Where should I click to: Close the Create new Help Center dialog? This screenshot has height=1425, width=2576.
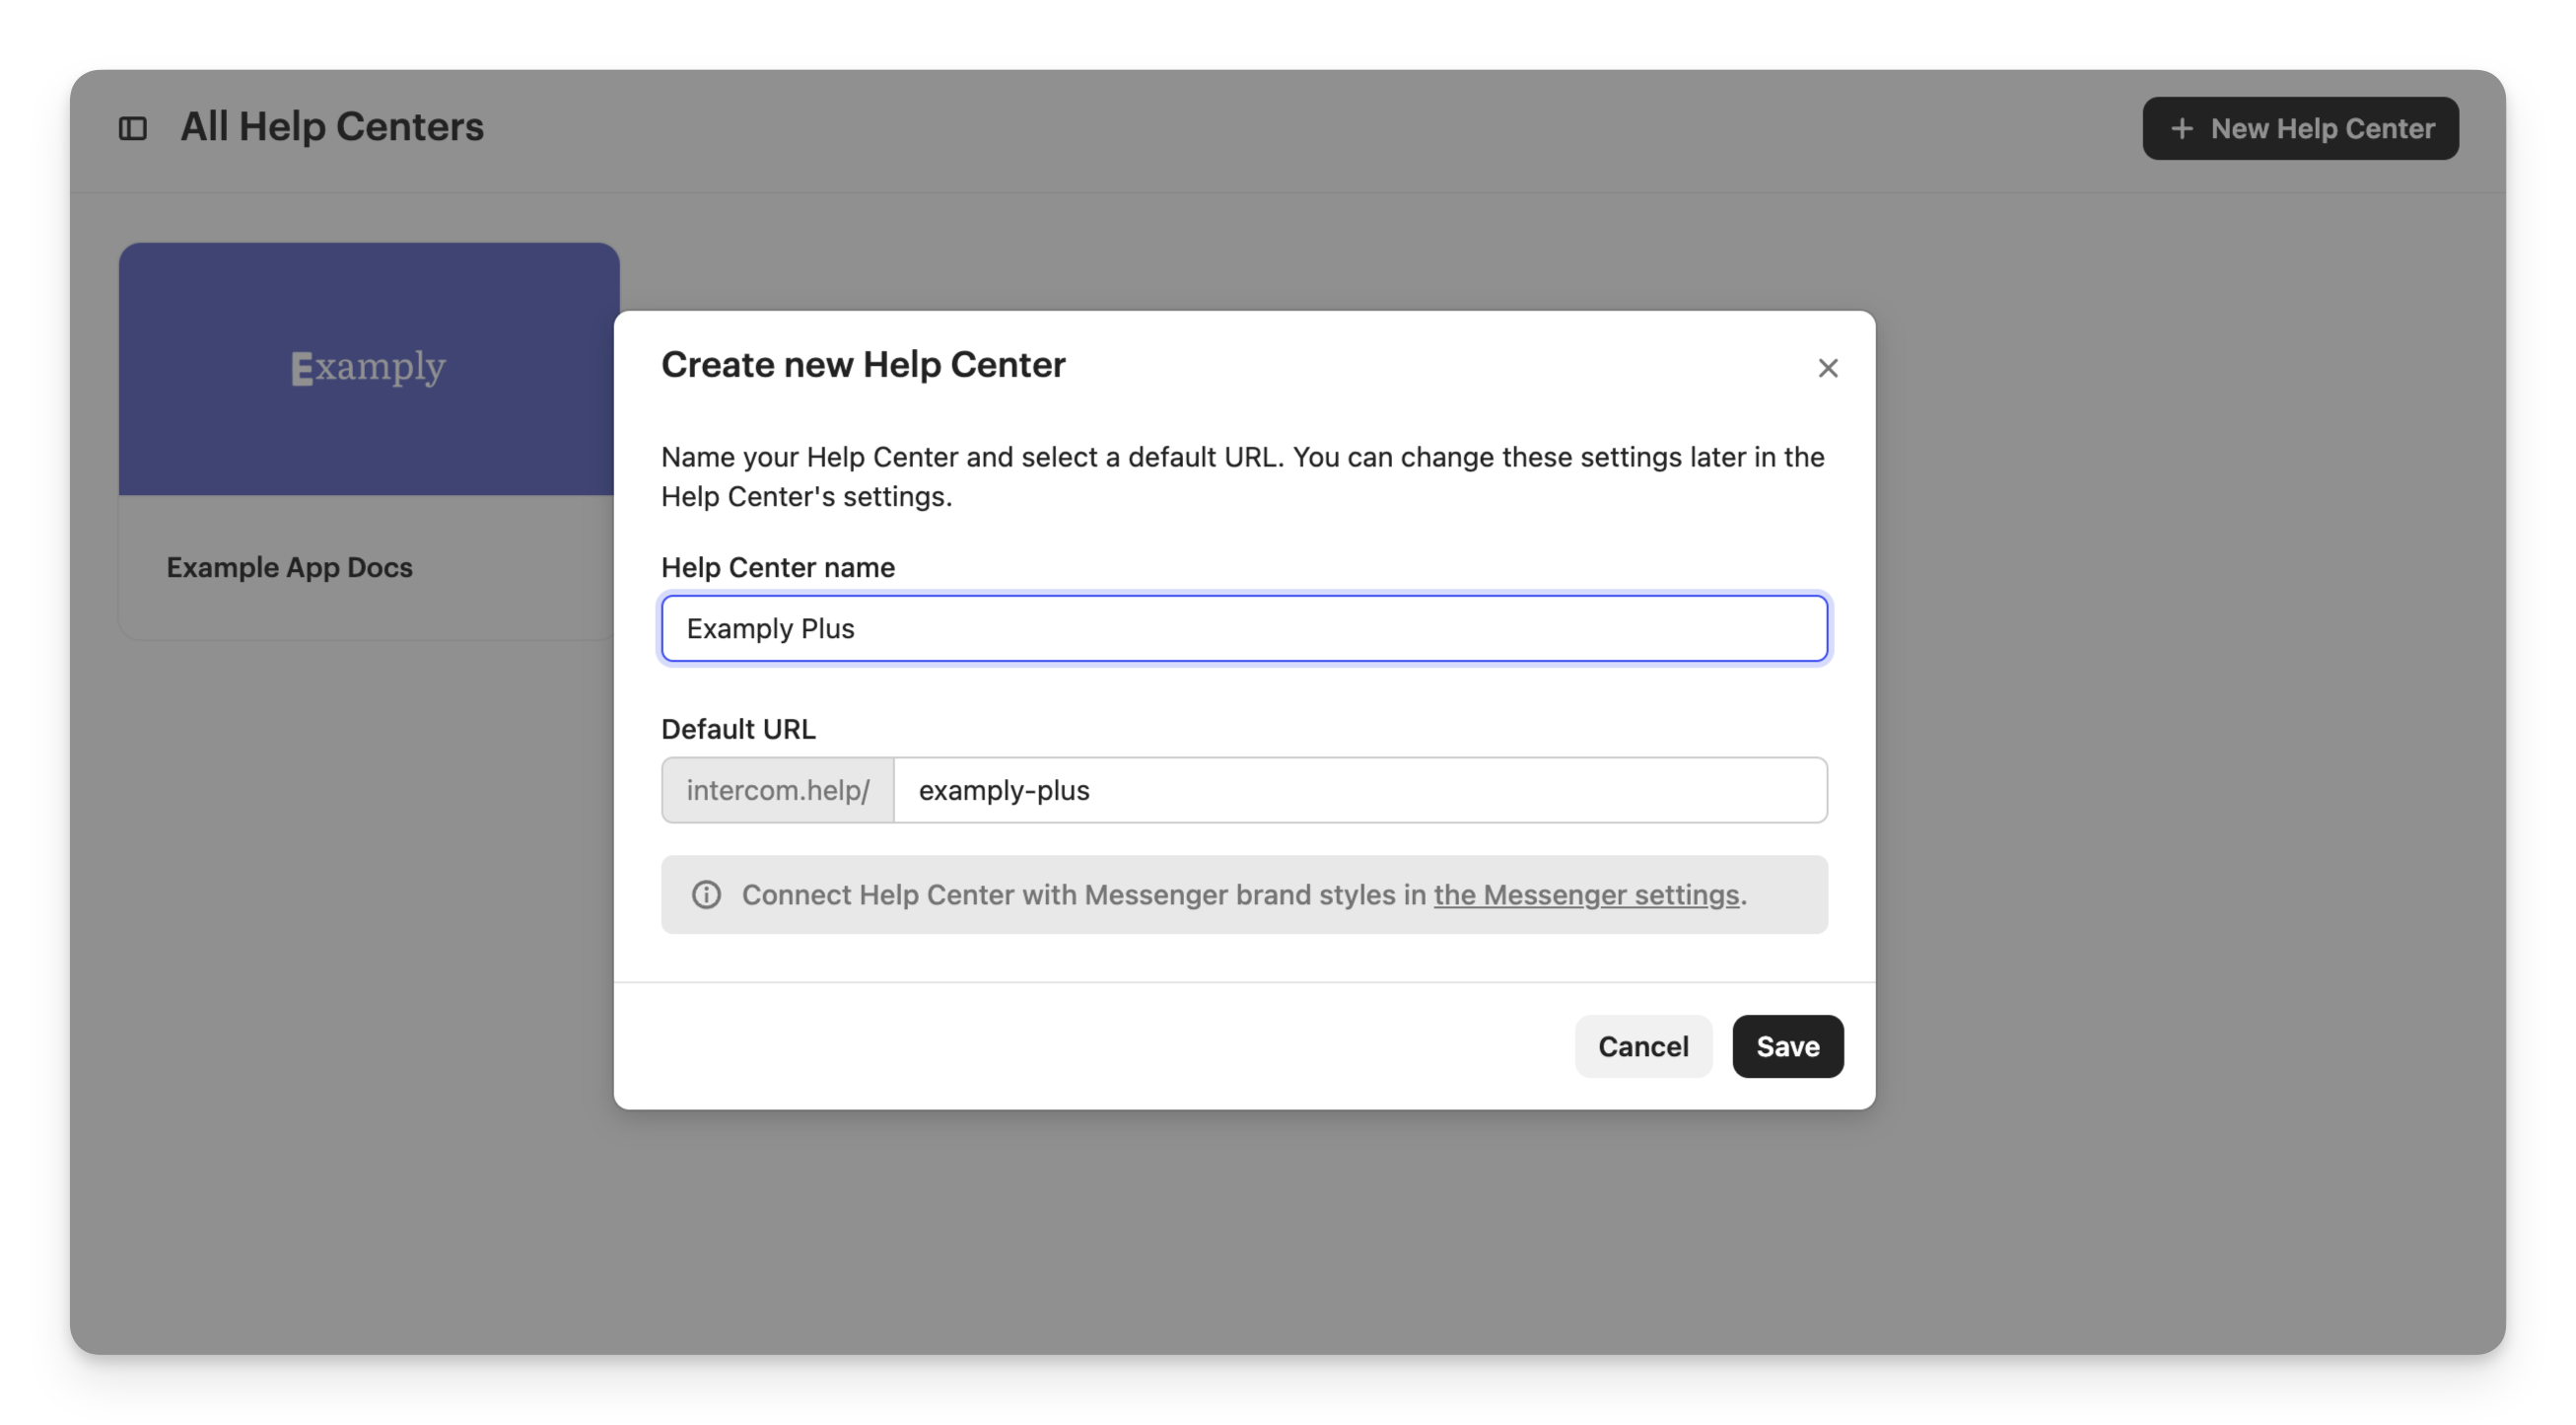[1827, 368]
